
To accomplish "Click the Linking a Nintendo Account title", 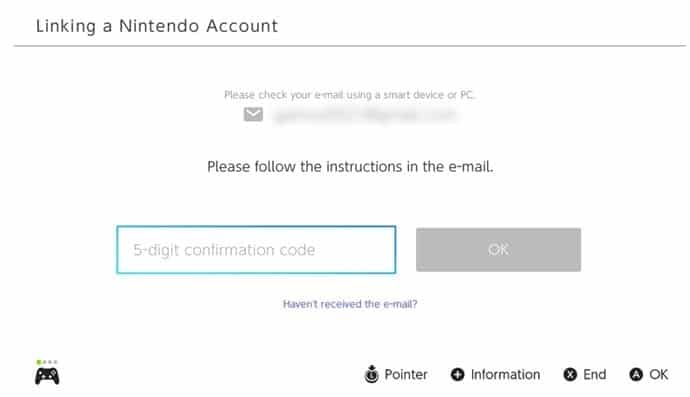I will point(157,26).
